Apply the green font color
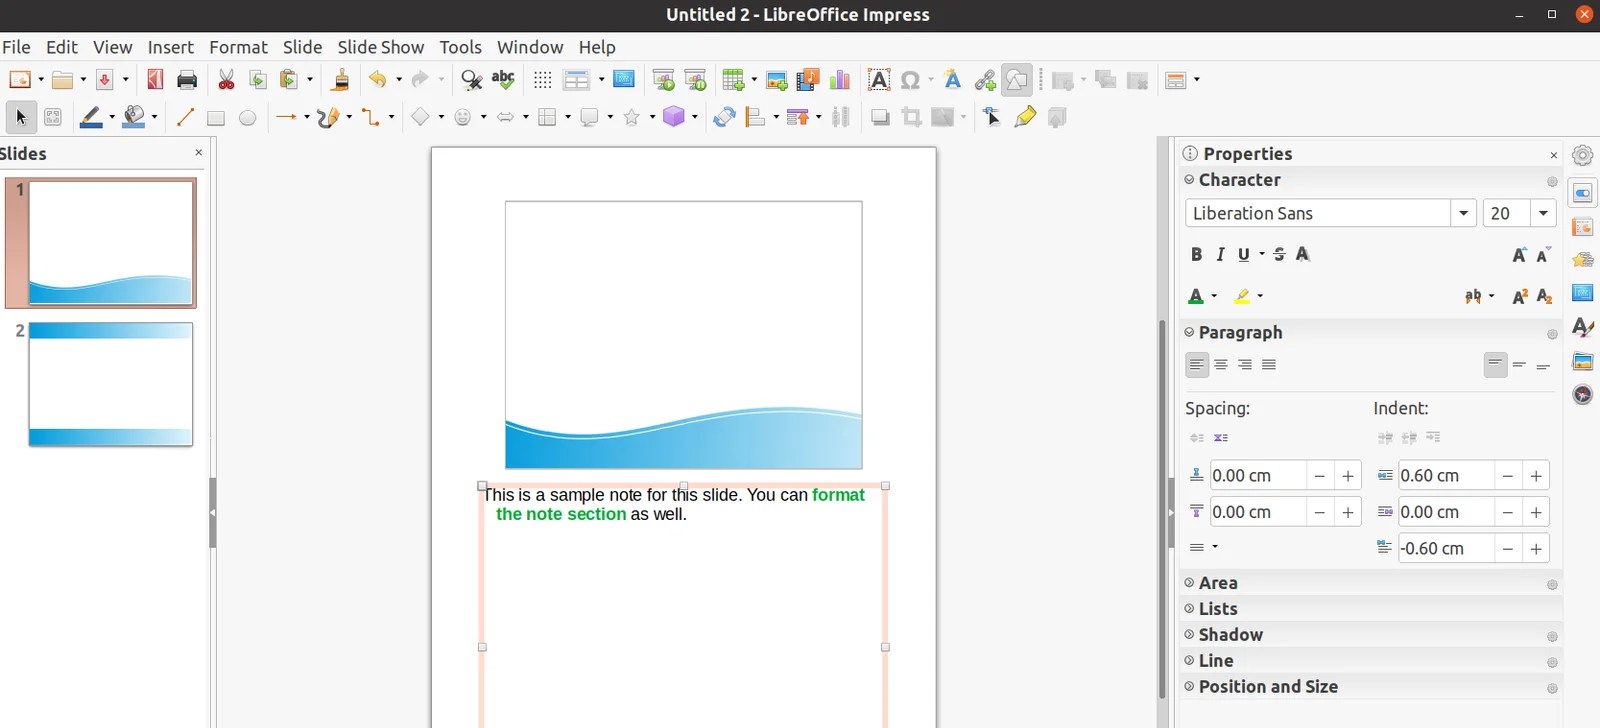Image resolution: width=1600 pixels, height=728 pixels. coord(1195,296)
